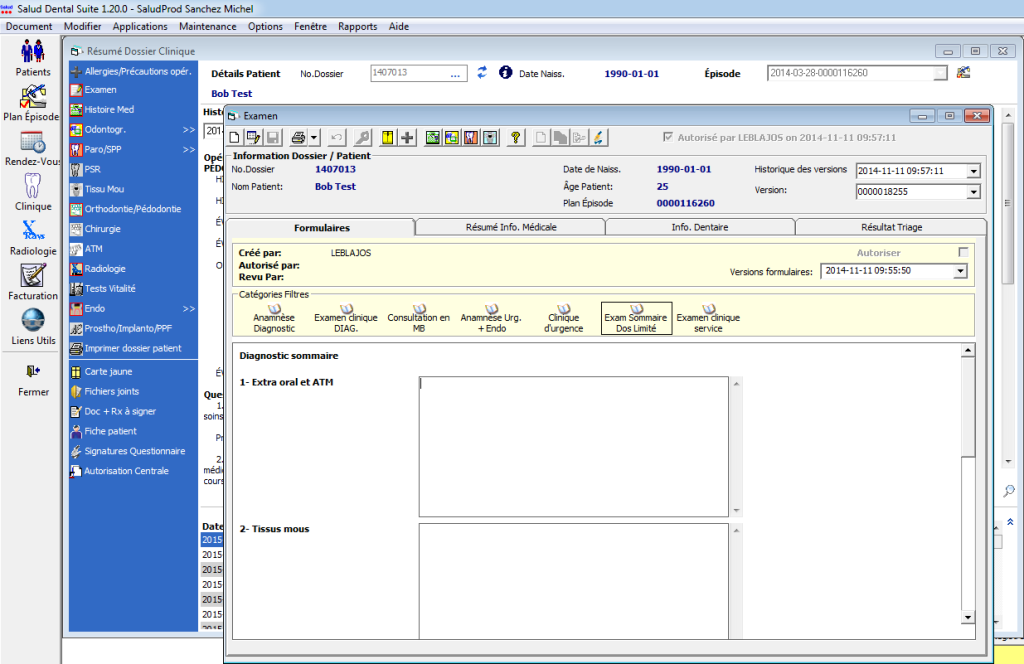
Task: Open the Rendez-Vous calendar icon
Action: click(33, 148)
